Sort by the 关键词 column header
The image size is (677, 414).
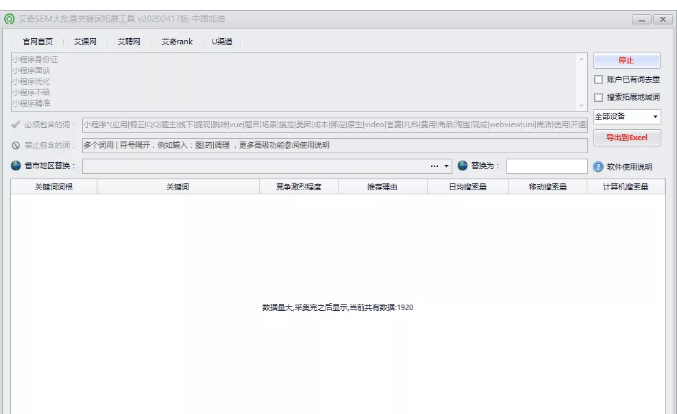tap(178, 186)
